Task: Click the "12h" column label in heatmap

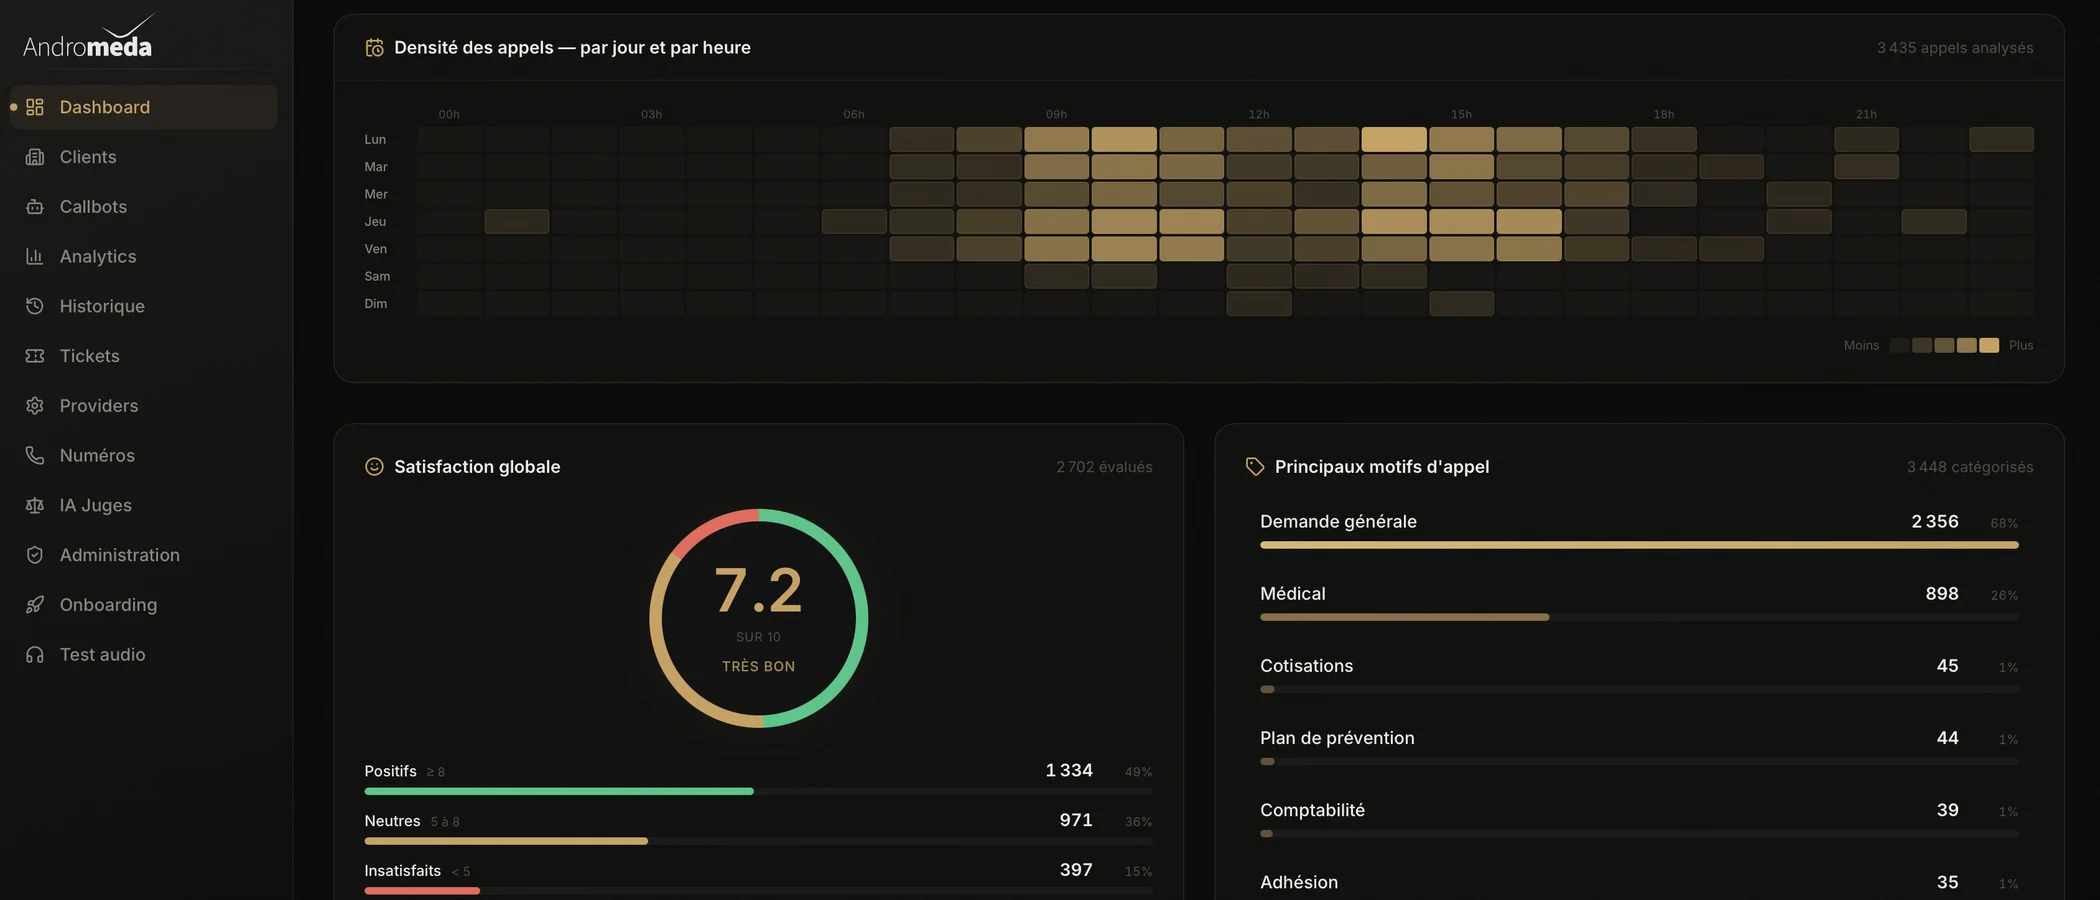Action: [1259, 114]
